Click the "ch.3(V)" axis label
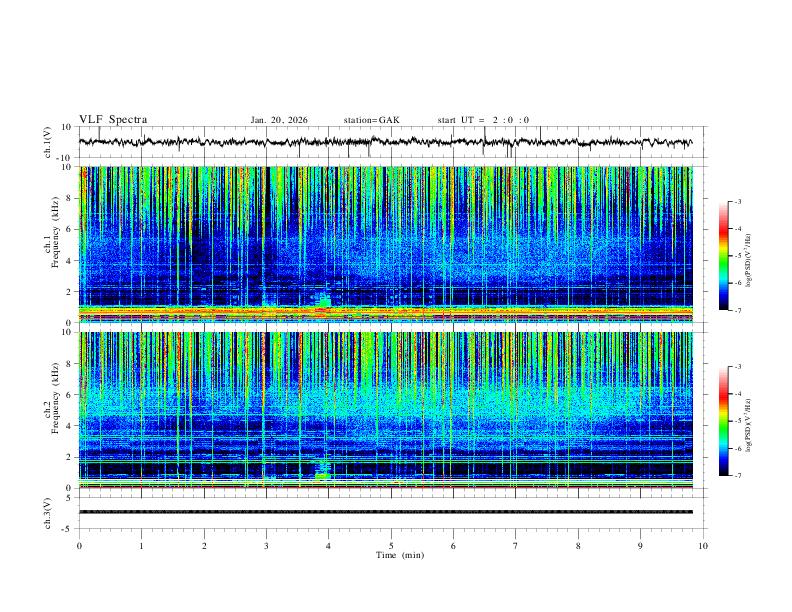This screenshot has width=792, height=612. [x=48, y=513]
